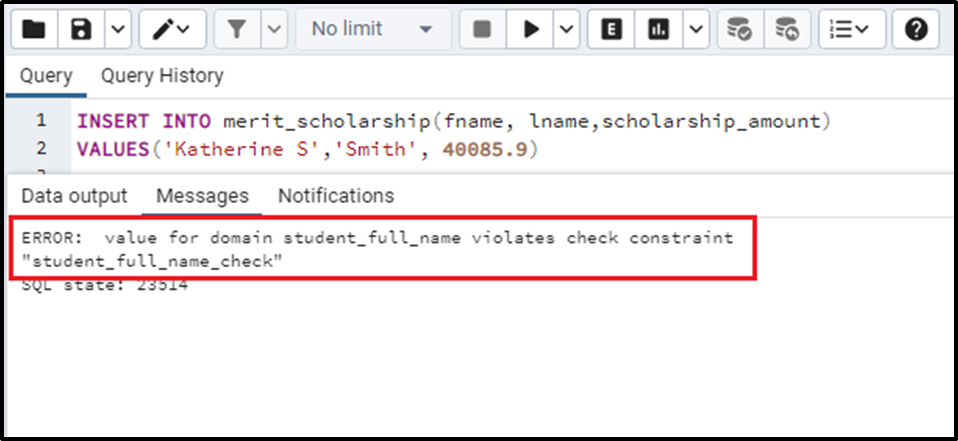Save file using the floppy disk icon
958x441 pixels.
(x=81, y=29)
